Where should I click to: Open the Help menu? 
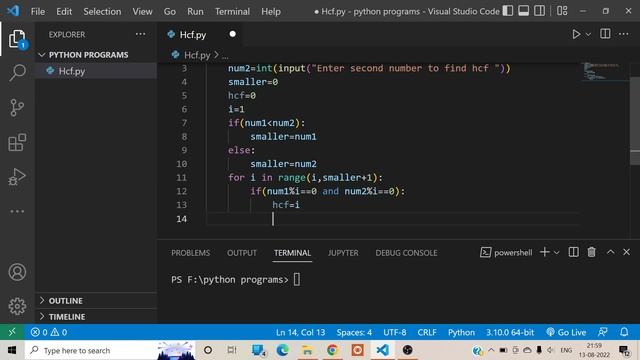pyautogui.click(x=271, y=11)
